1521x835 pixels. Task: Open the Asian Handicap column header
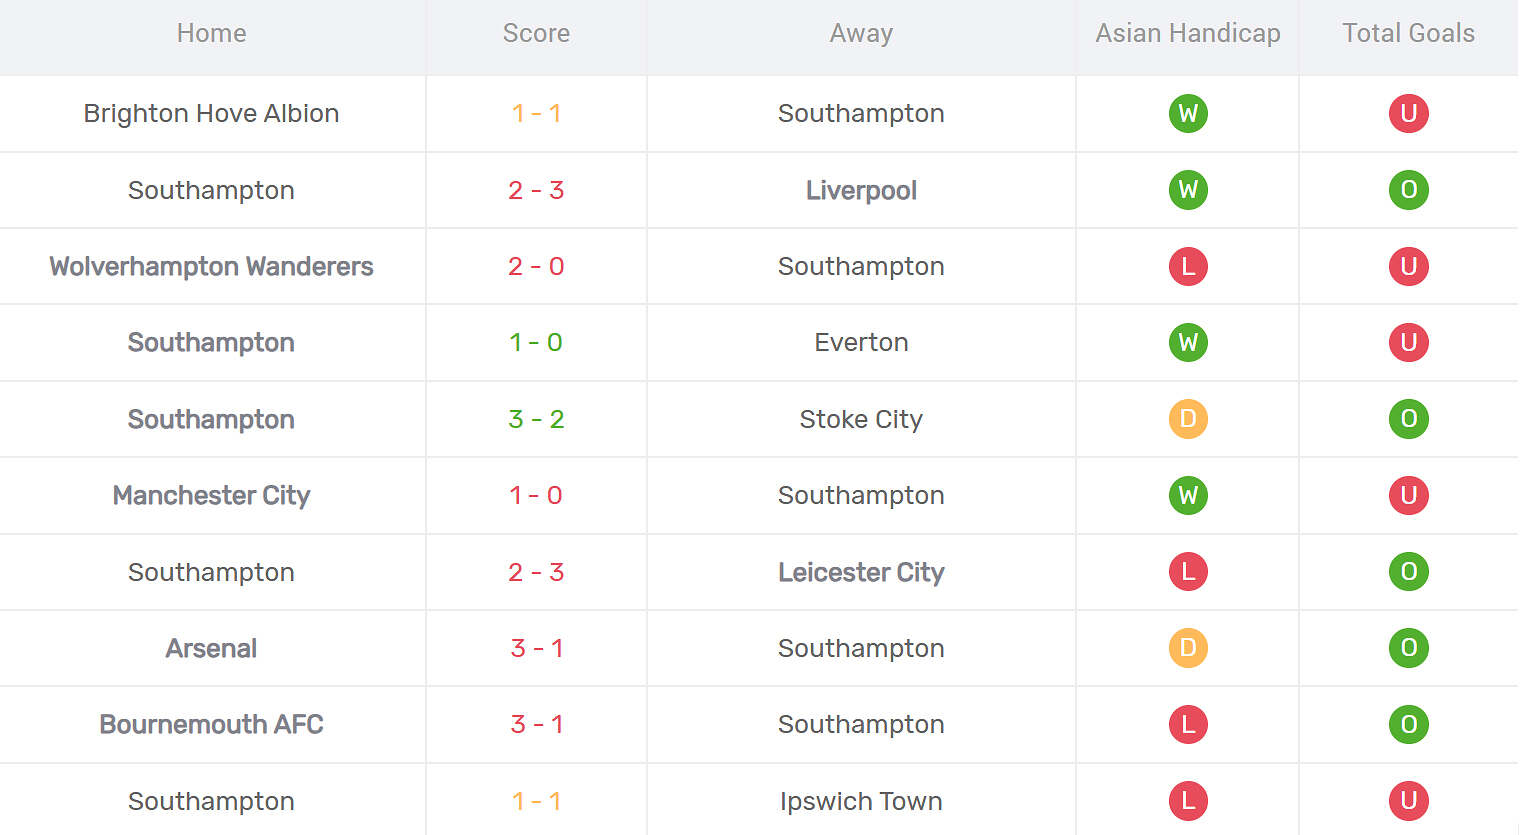pos(1187,33)
